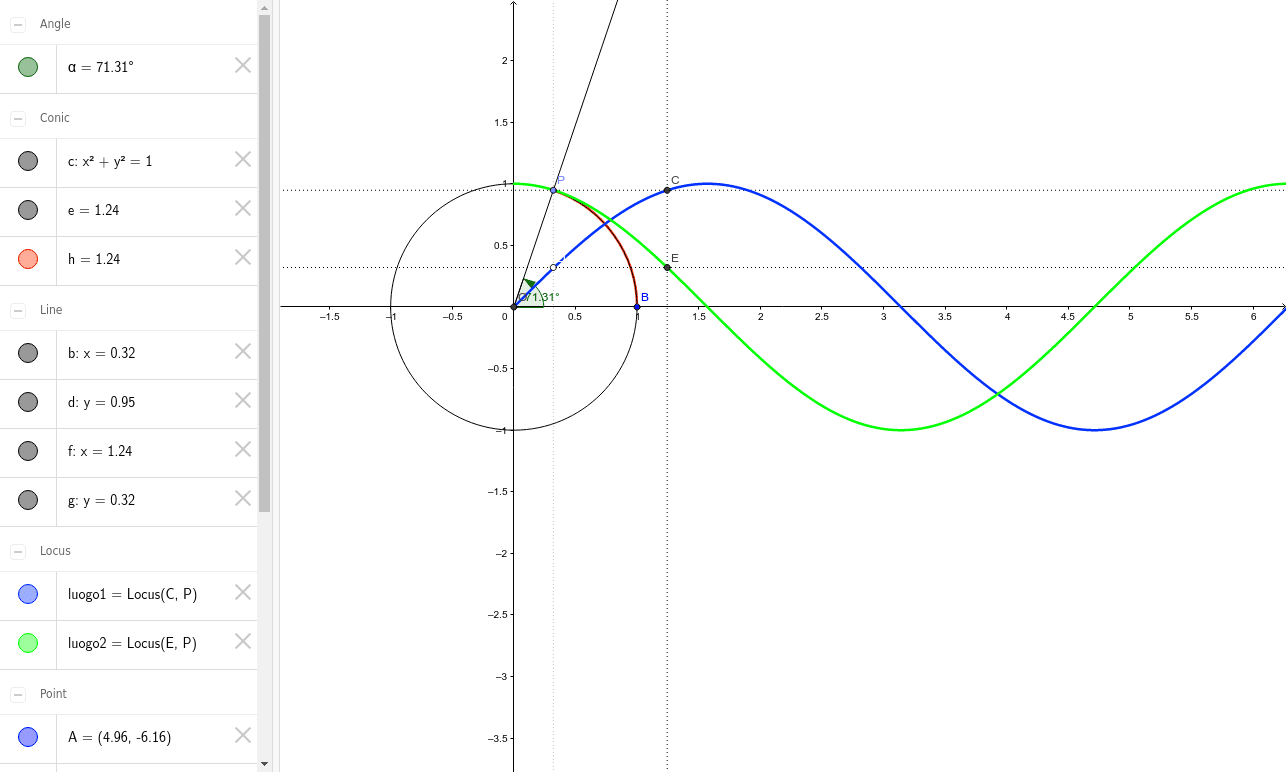
Task: Delete the angle α object
Action: (x=242, y=65)
